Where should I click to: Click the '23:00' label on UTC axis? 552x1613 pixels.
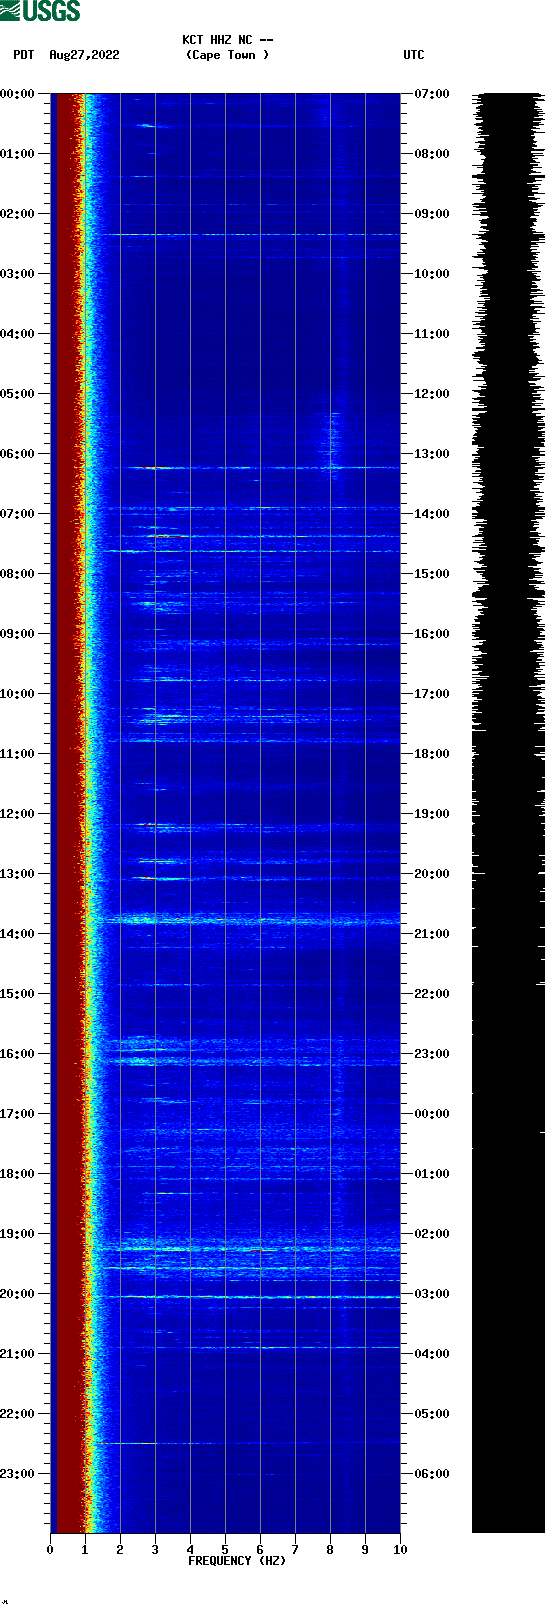[432, 1054]
